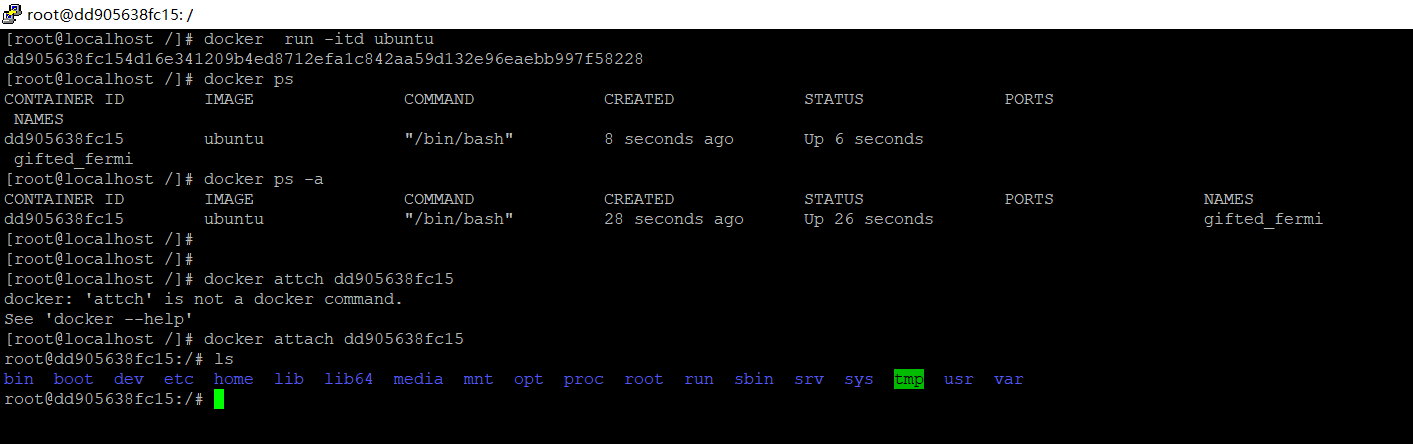Viewport: 1413px width, 444px height.
Task: Select the var directory name
Action: (x=1009, y=379)
